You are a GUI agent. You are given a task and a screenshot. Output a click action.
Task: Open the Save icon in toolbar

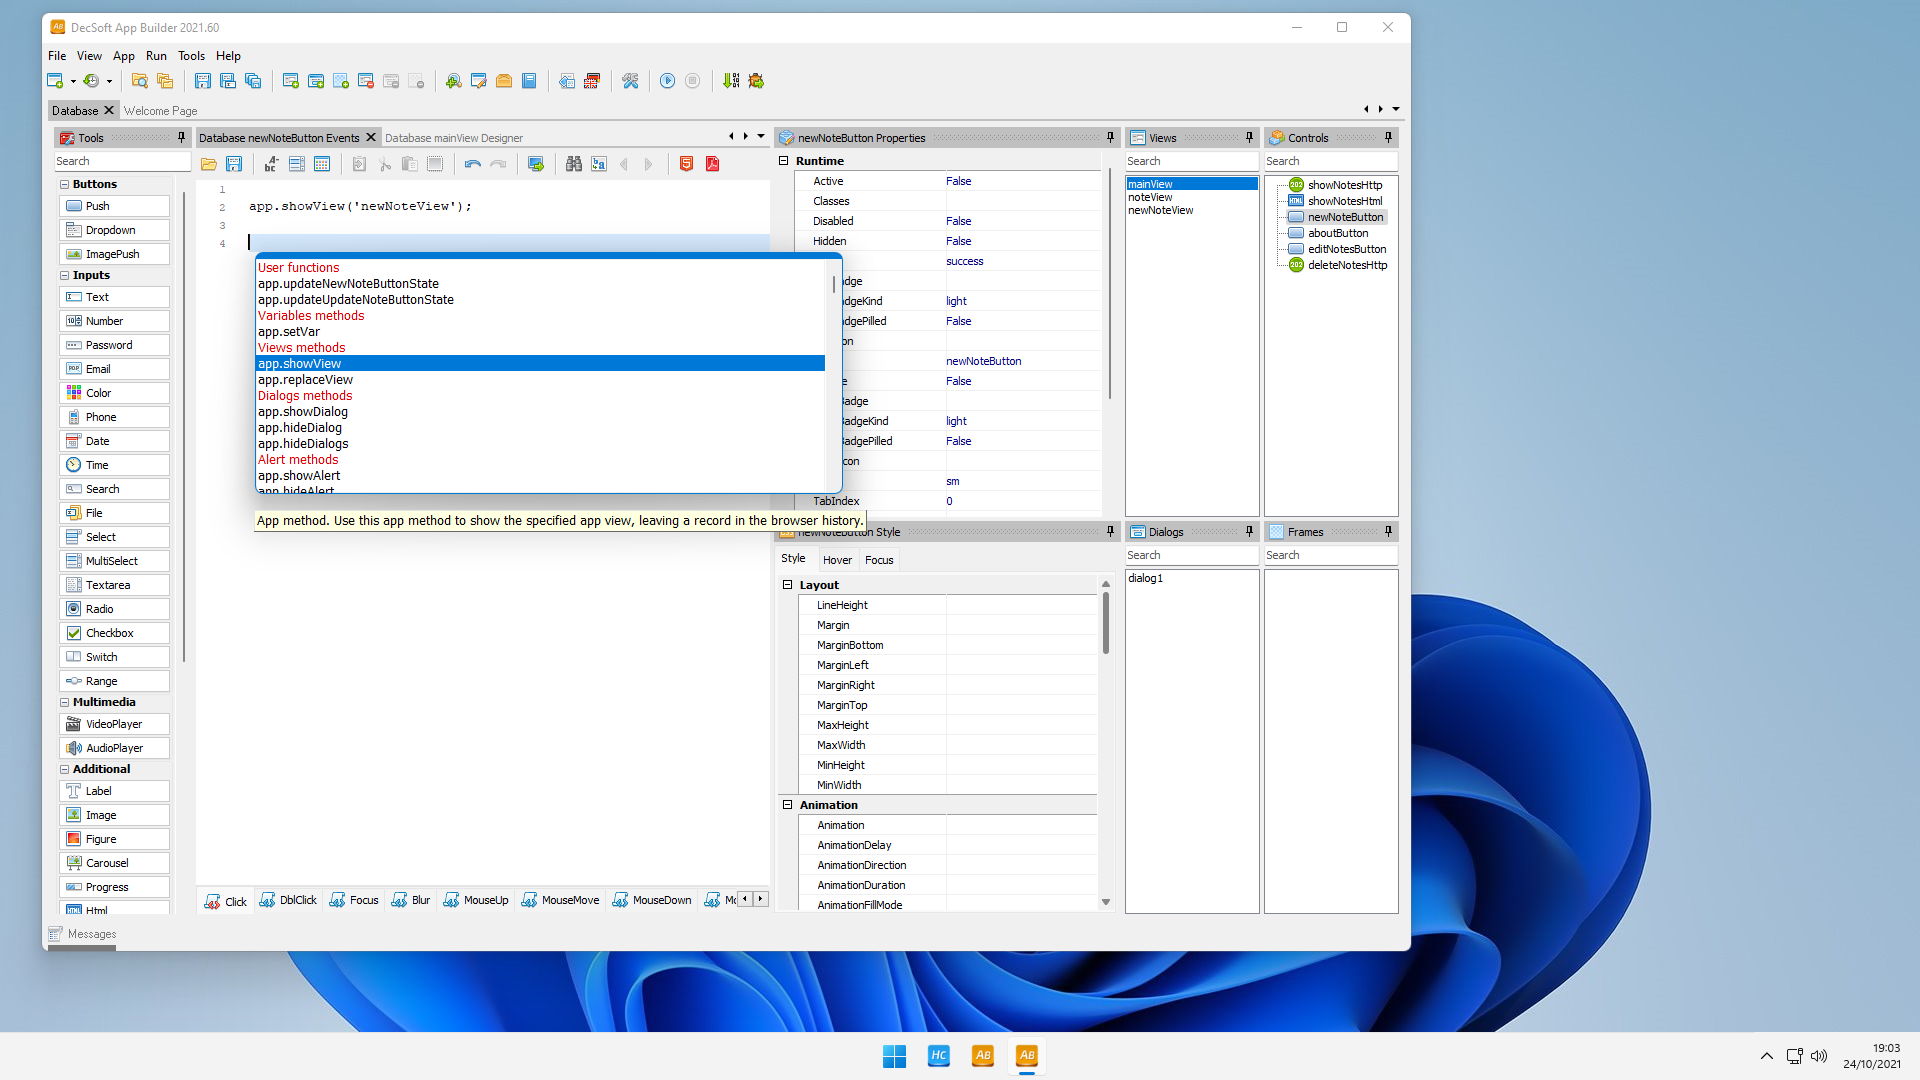200,82
